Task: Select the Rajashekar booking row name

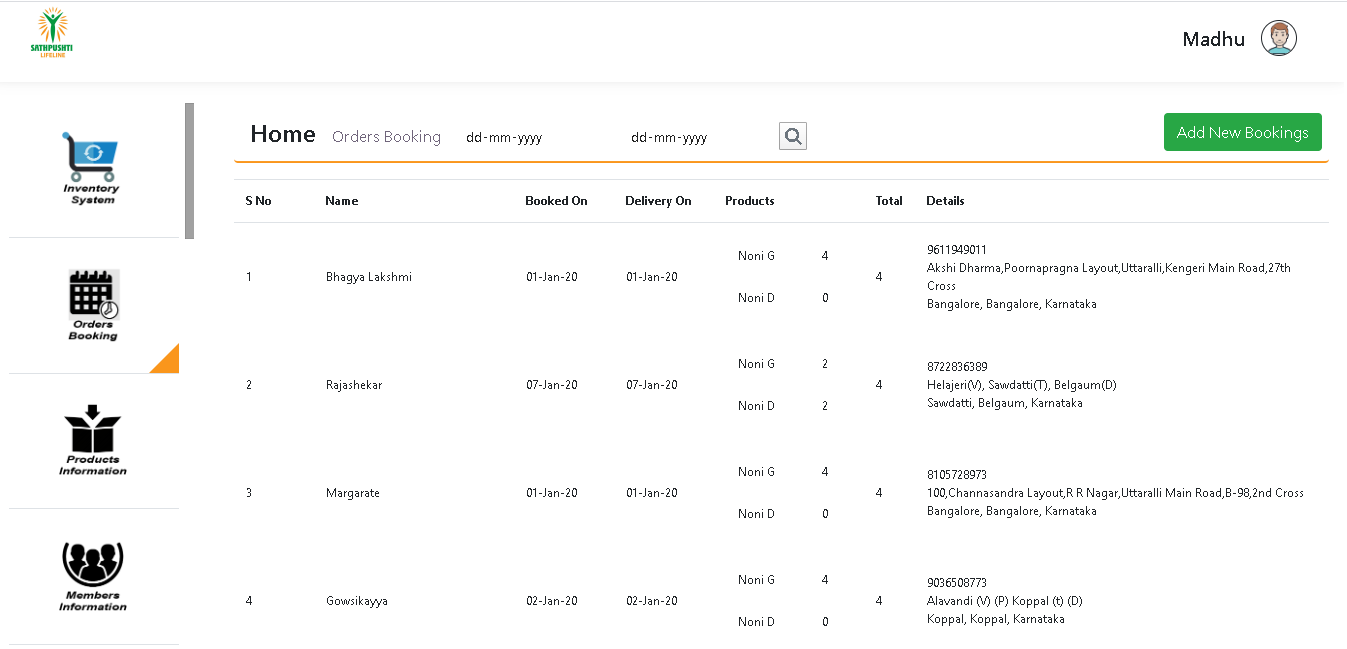Action: click(x=354, y=385)
